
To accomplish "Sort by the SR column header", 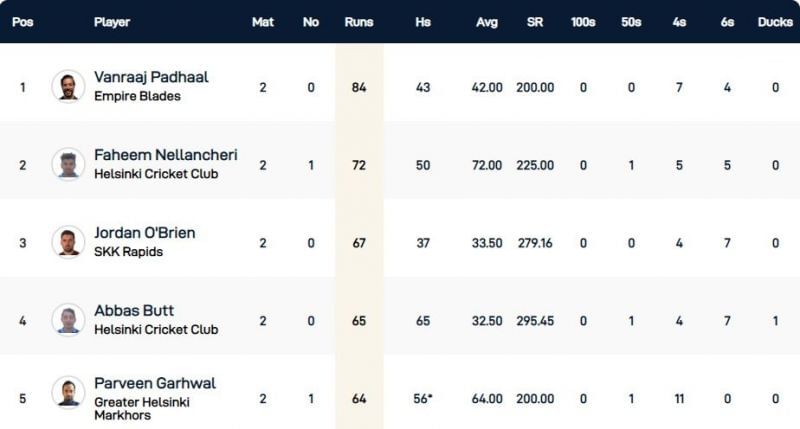I will click(x=535, y=22).
